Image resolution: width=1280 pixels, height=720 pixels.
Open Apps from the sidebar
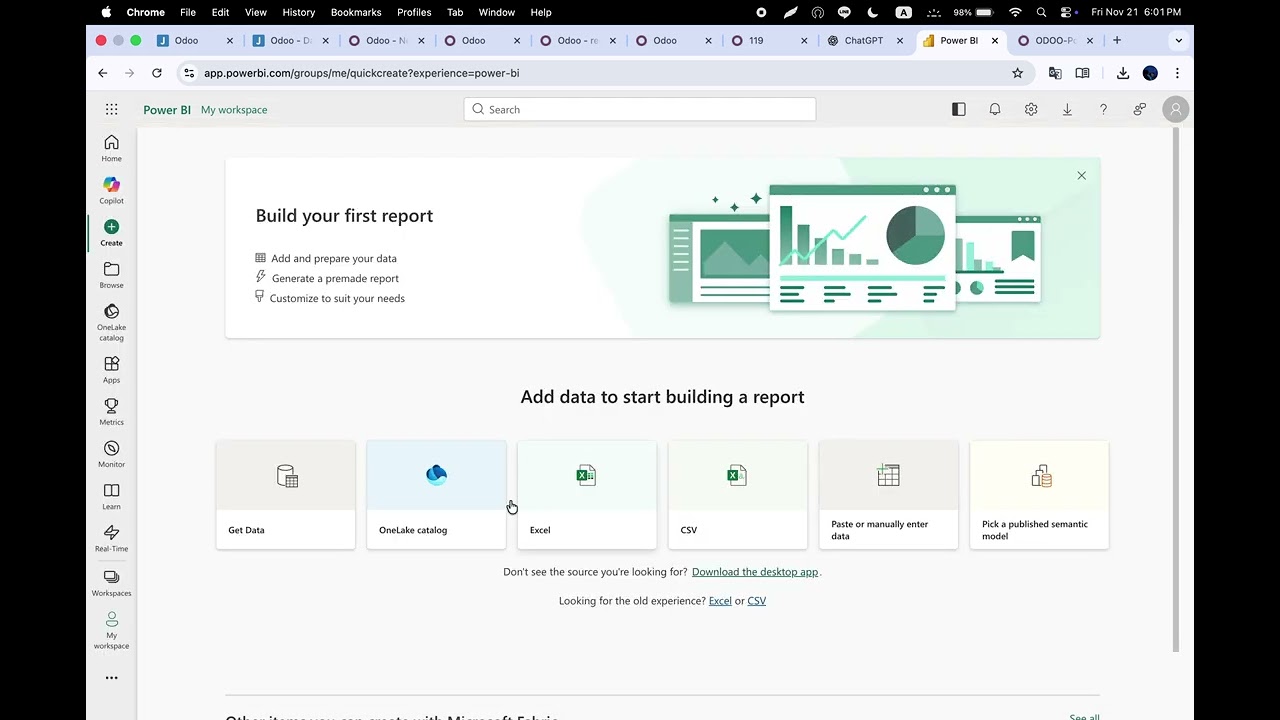(111, 369)
